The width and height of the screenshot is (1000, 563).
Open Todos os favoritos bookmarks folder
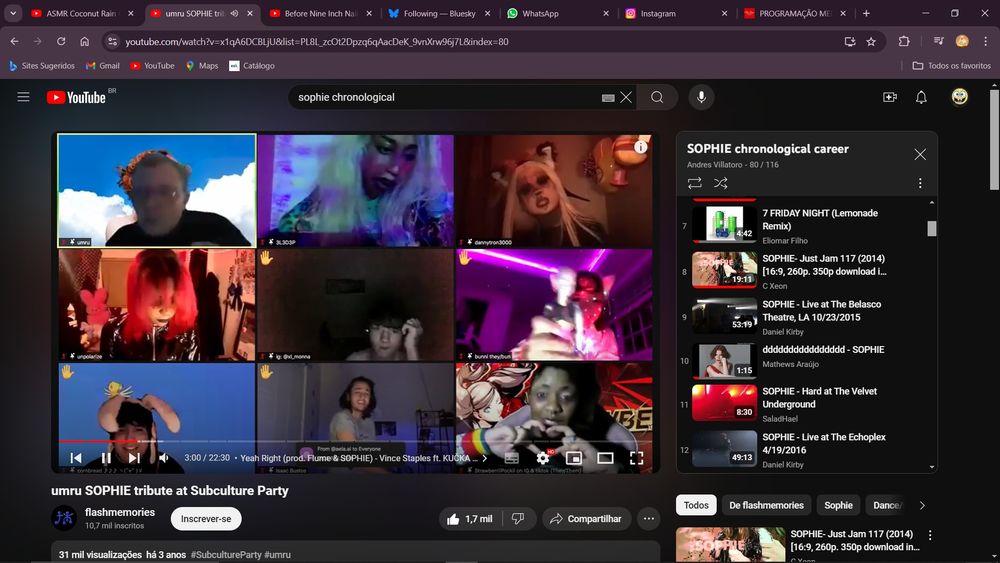(x=952, y=66)
